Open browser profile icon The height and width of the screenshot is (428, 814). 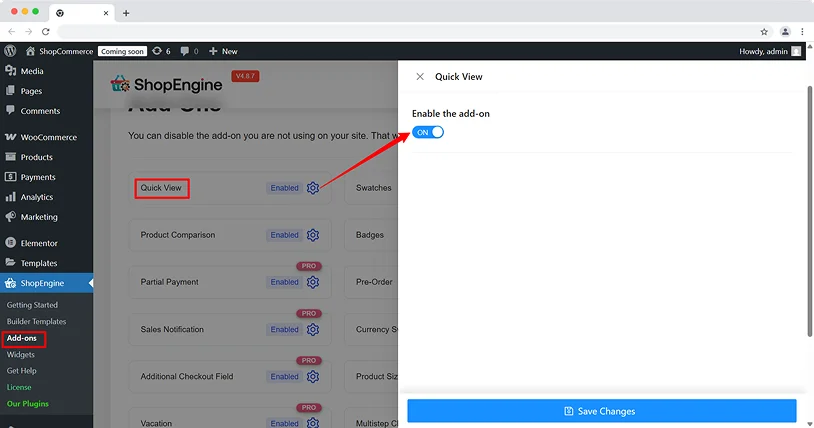tap(785, 32)
